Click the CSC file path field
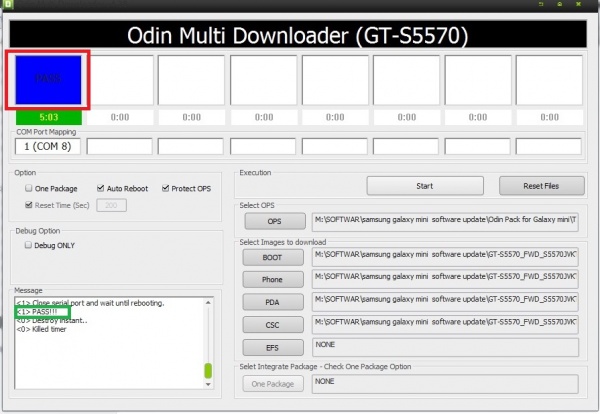Viewport: 600px width, 414px height. [445, 324]
